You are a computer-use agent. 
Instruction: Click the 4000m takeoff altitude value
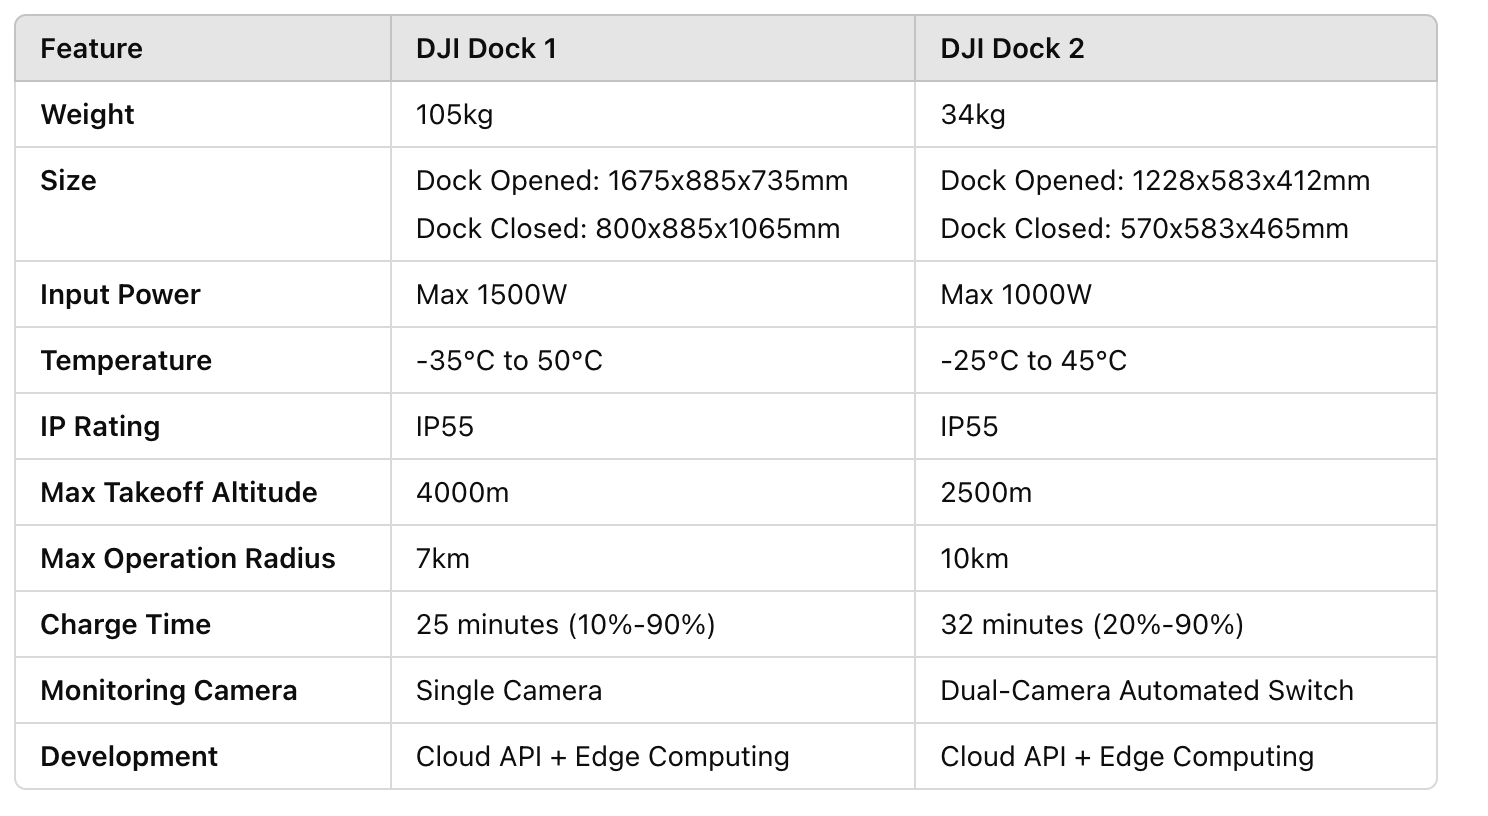pos(462,493)
